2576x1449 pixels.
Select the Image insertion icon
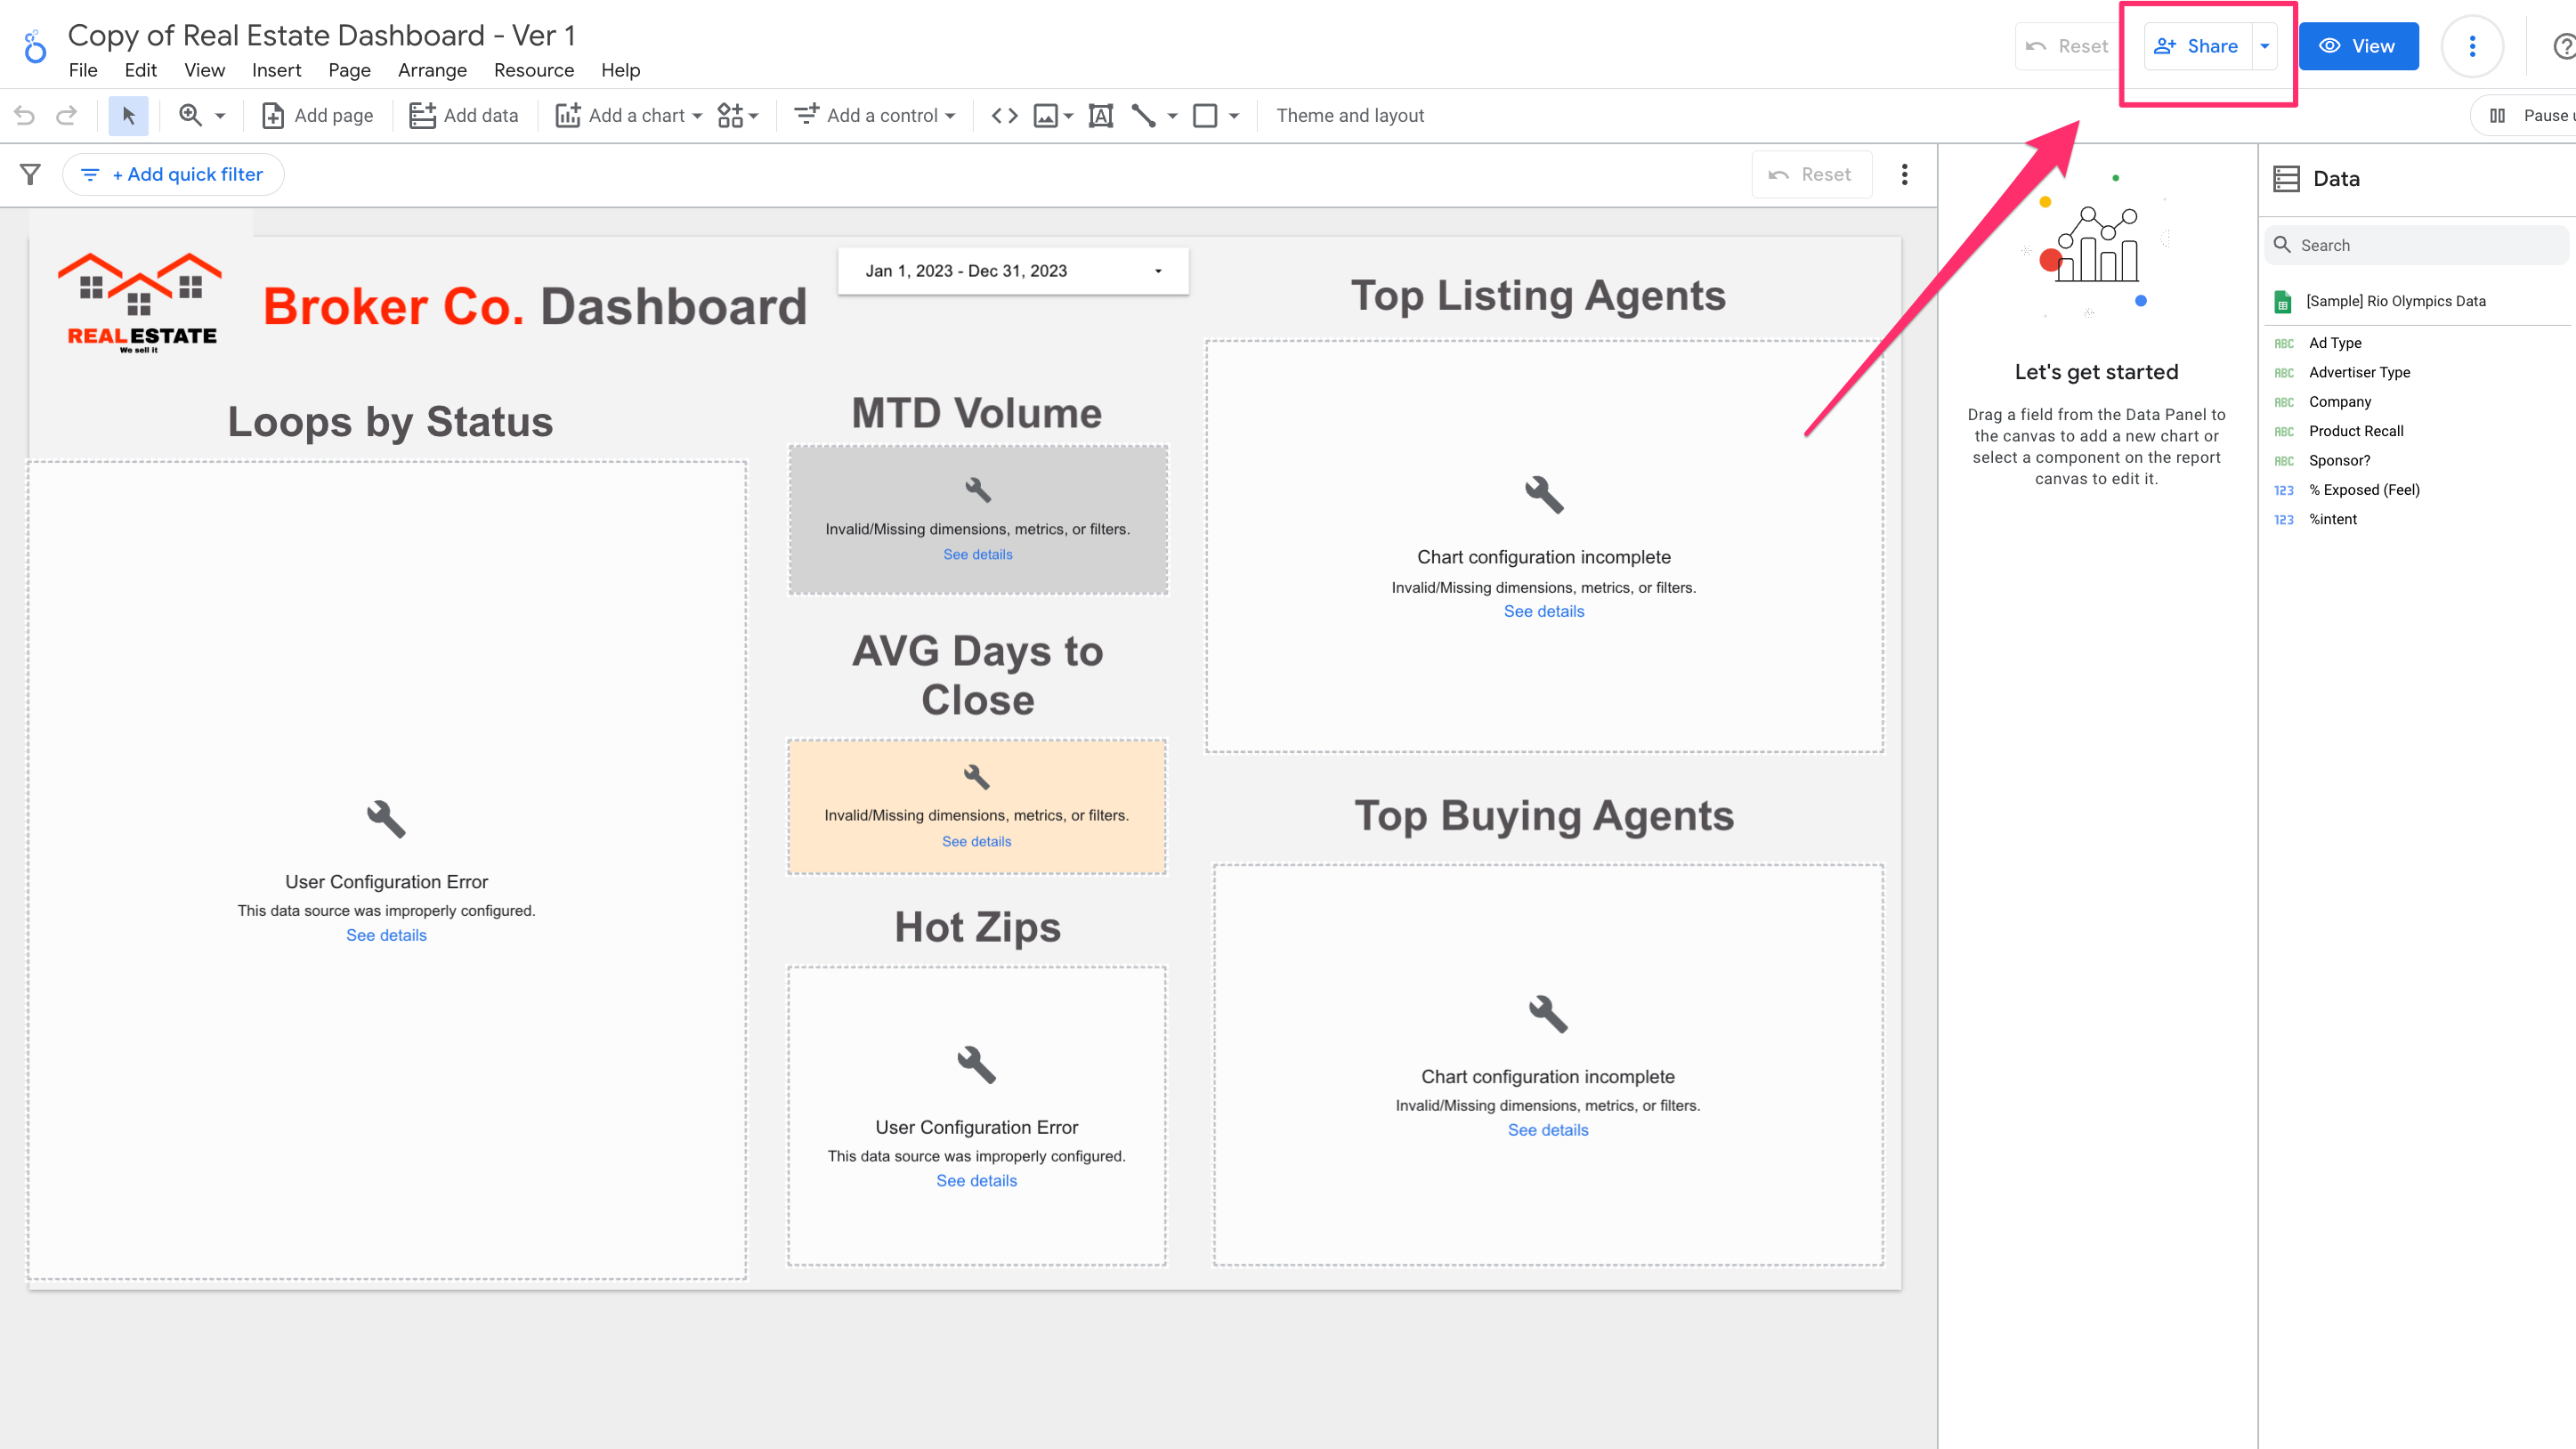coord(1046,115)
